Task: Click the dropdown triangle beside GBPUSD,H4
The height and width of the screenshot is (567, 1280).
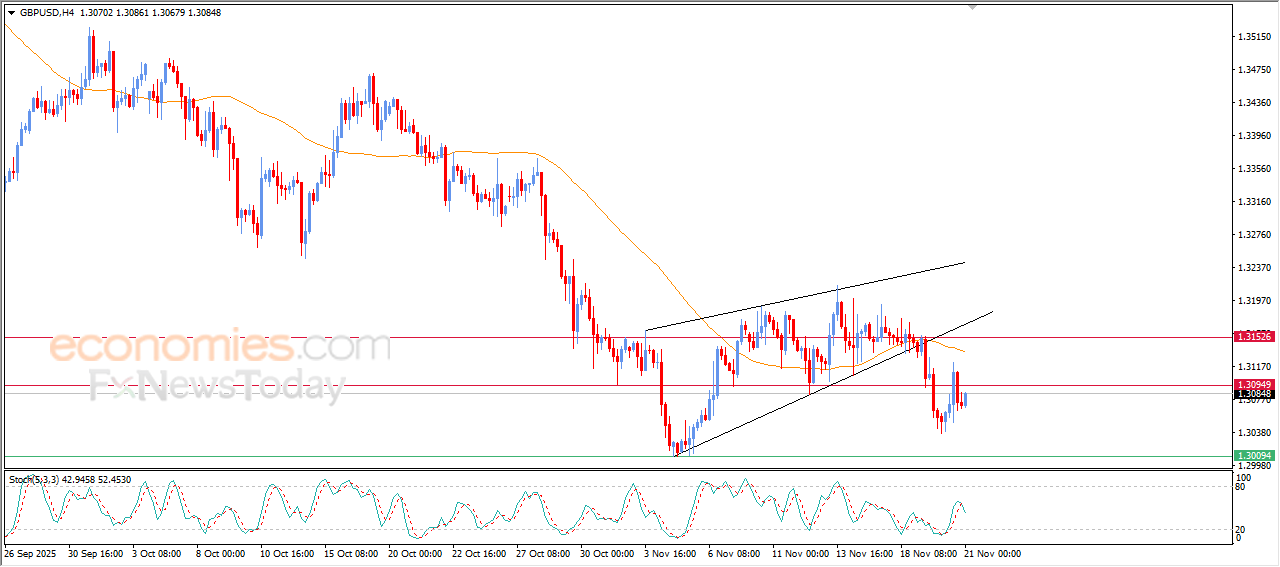Action: (x=11, y=13)
